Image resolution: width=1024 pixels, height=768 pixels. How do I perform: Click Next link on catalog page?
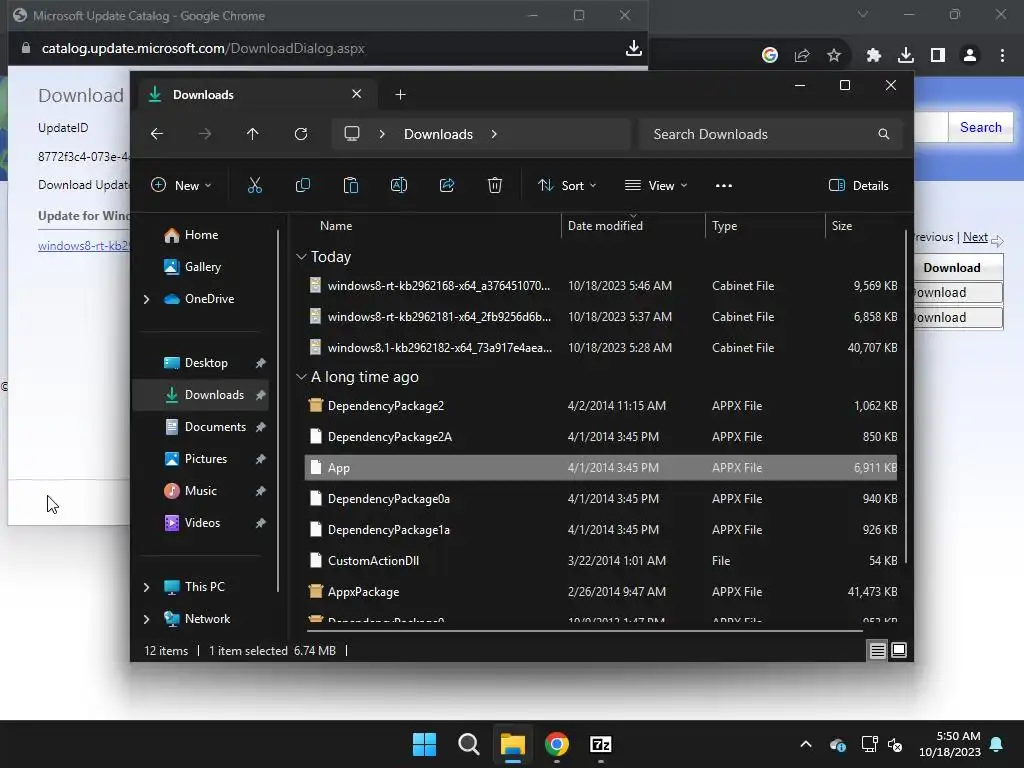point(975,237)
